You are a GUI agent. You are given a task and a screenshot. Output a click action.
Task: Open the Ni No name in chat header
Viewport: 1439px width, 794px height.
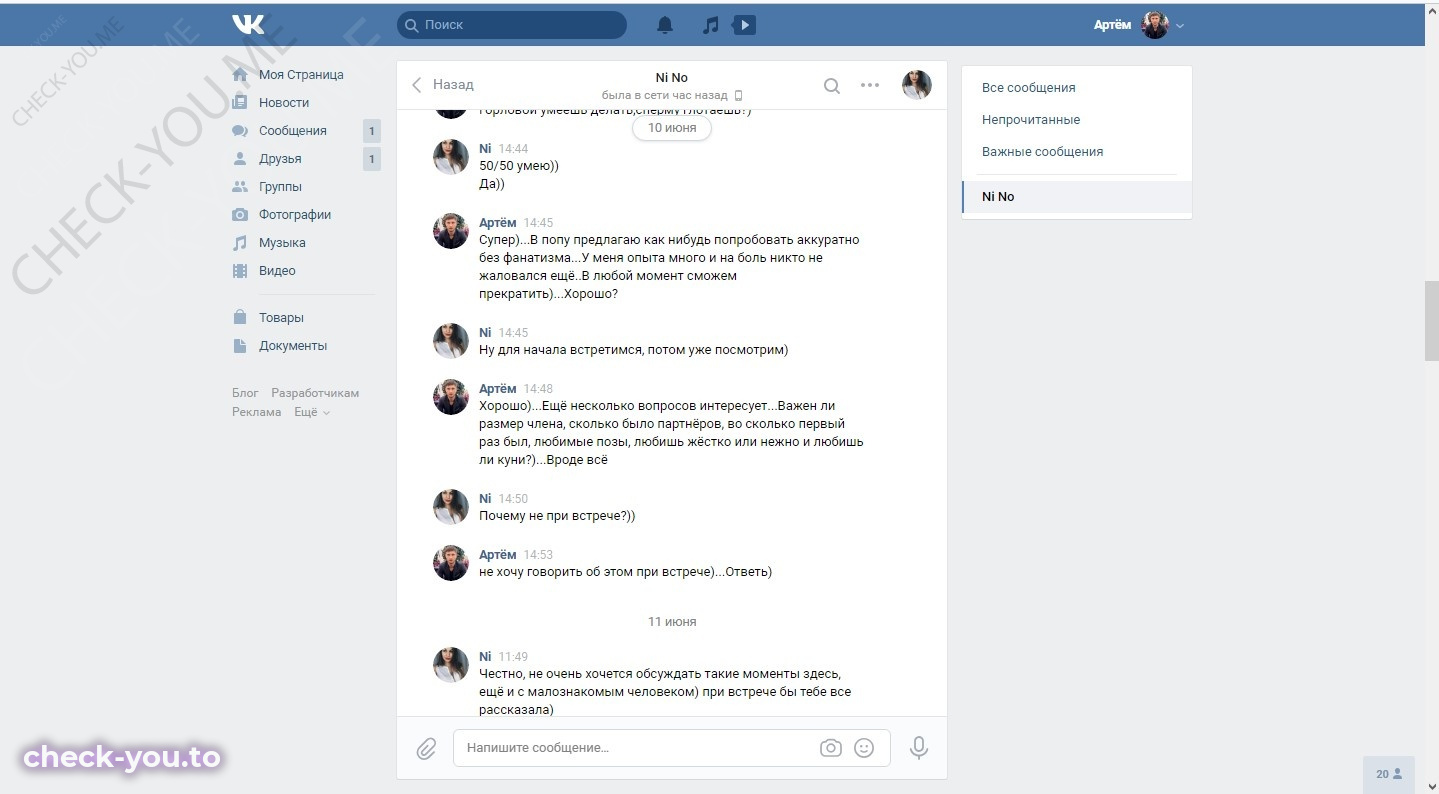pyautogui.click(x=672, y=78)
